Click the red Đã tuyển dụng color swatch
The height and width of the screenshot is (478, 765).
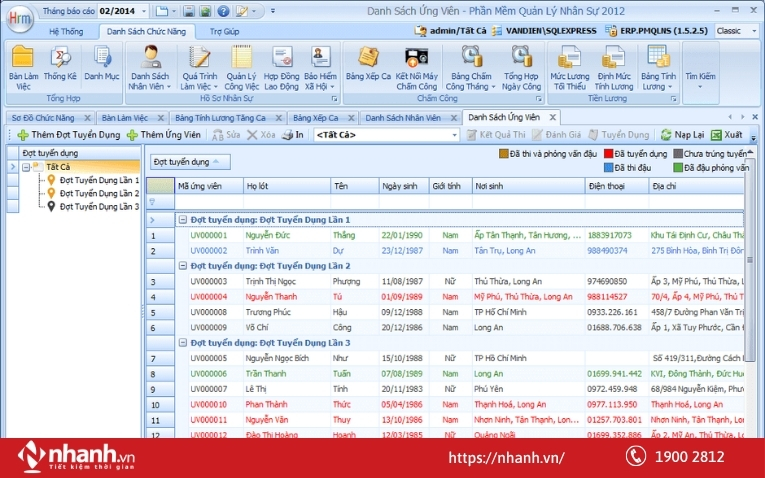pos(607,154)
